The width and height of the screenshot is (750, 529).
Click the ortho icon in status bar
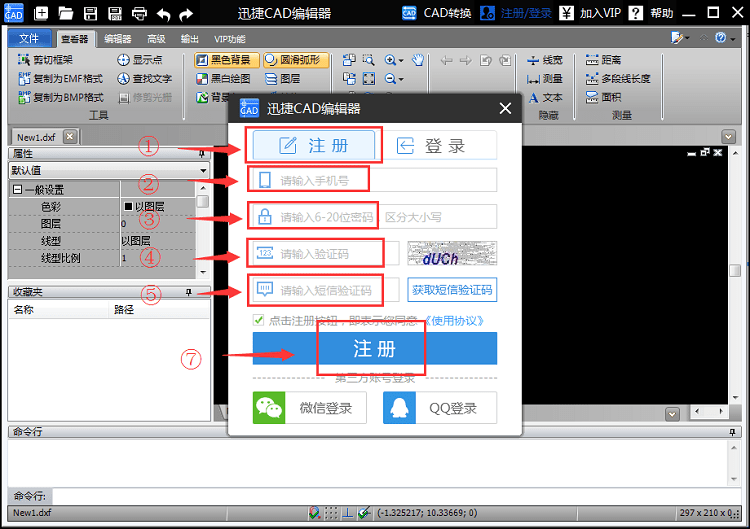[x=347, y=513]
